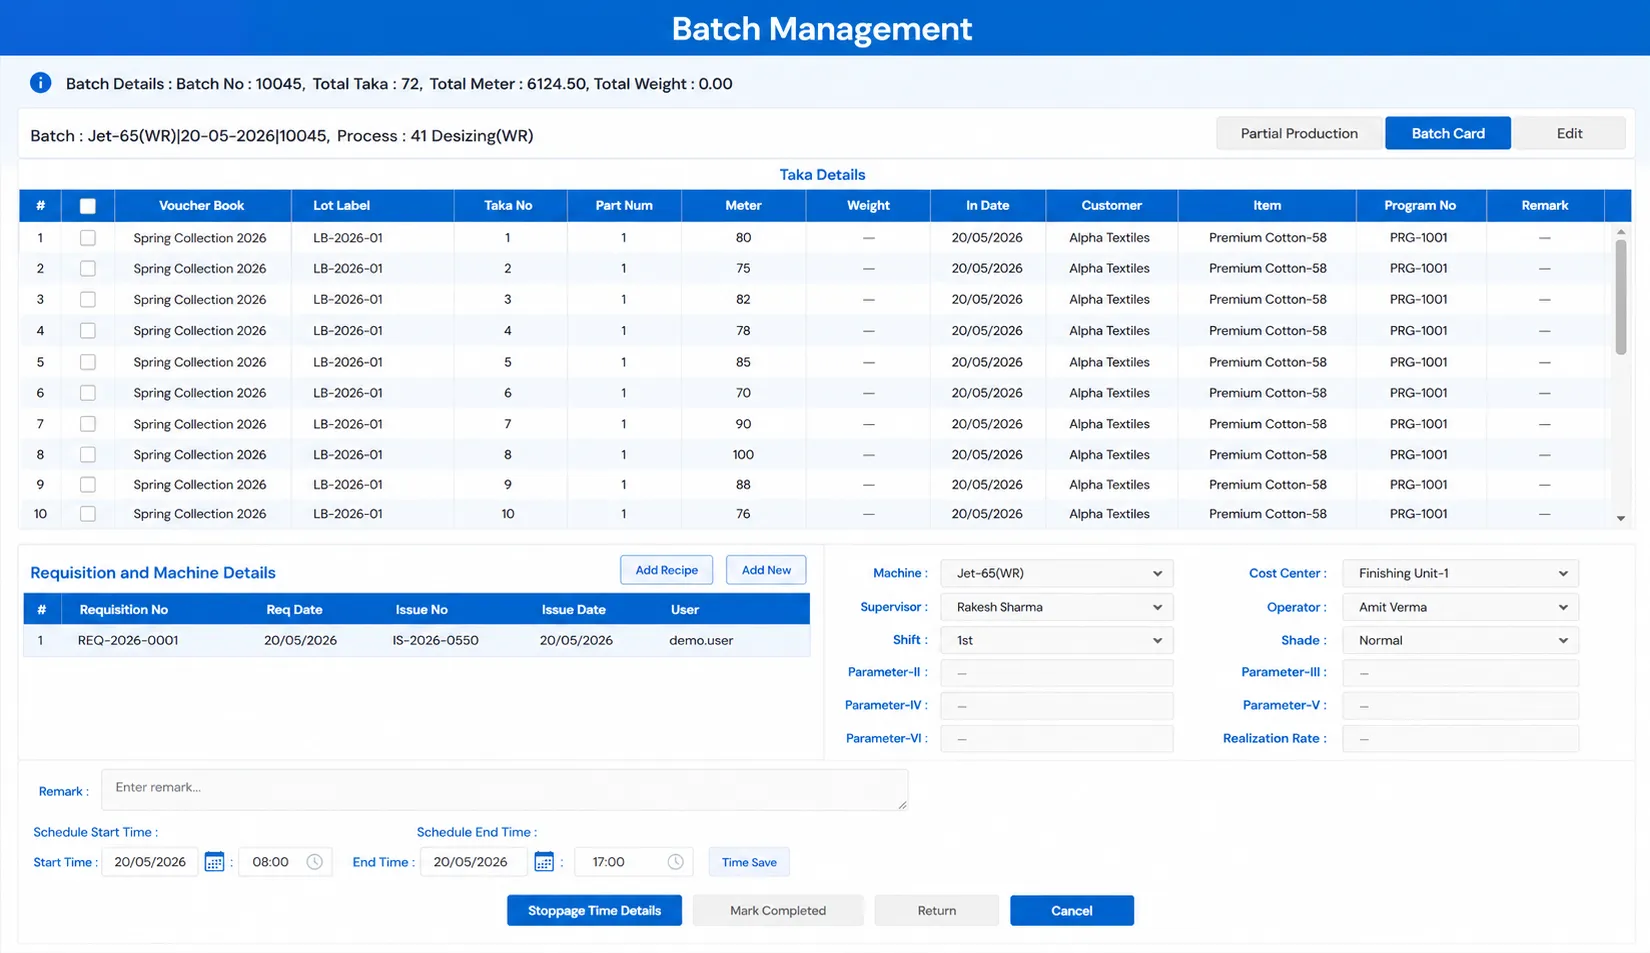The image size is (1650, 953).
Task: Open the Edit tab
Action: 1569,133
